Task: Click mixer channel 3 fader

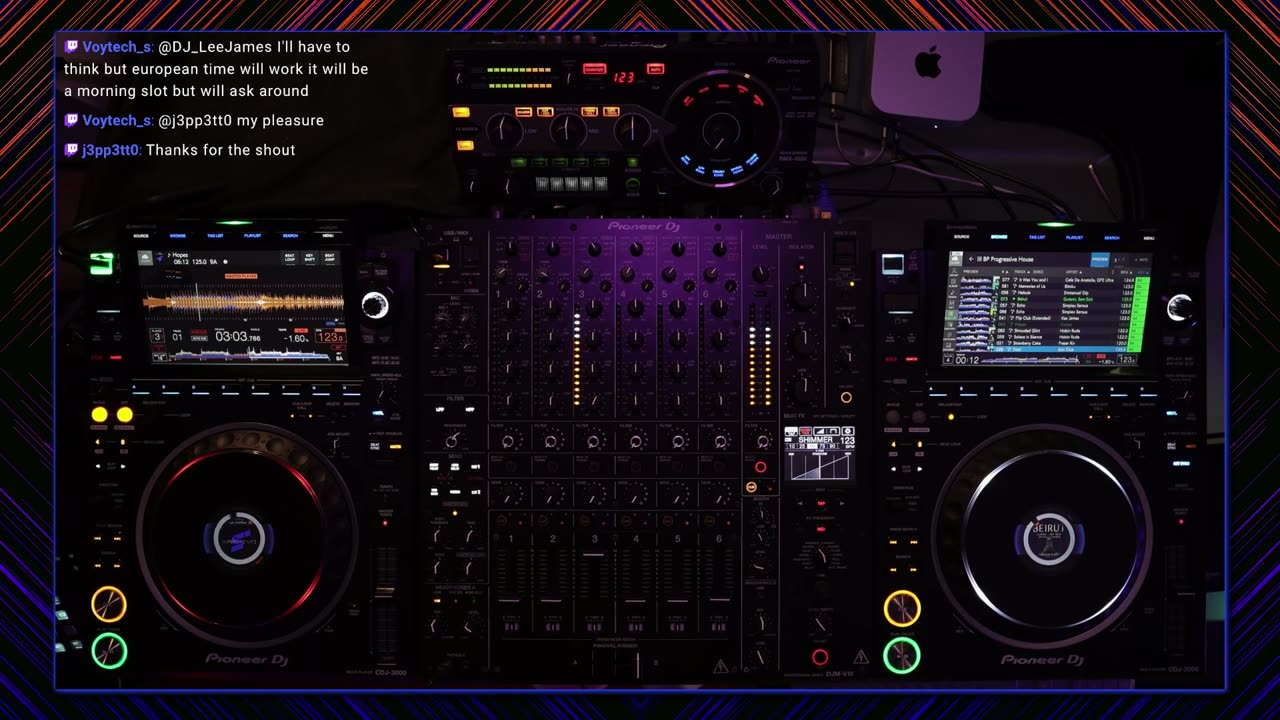Action: (x=594, y=554)
